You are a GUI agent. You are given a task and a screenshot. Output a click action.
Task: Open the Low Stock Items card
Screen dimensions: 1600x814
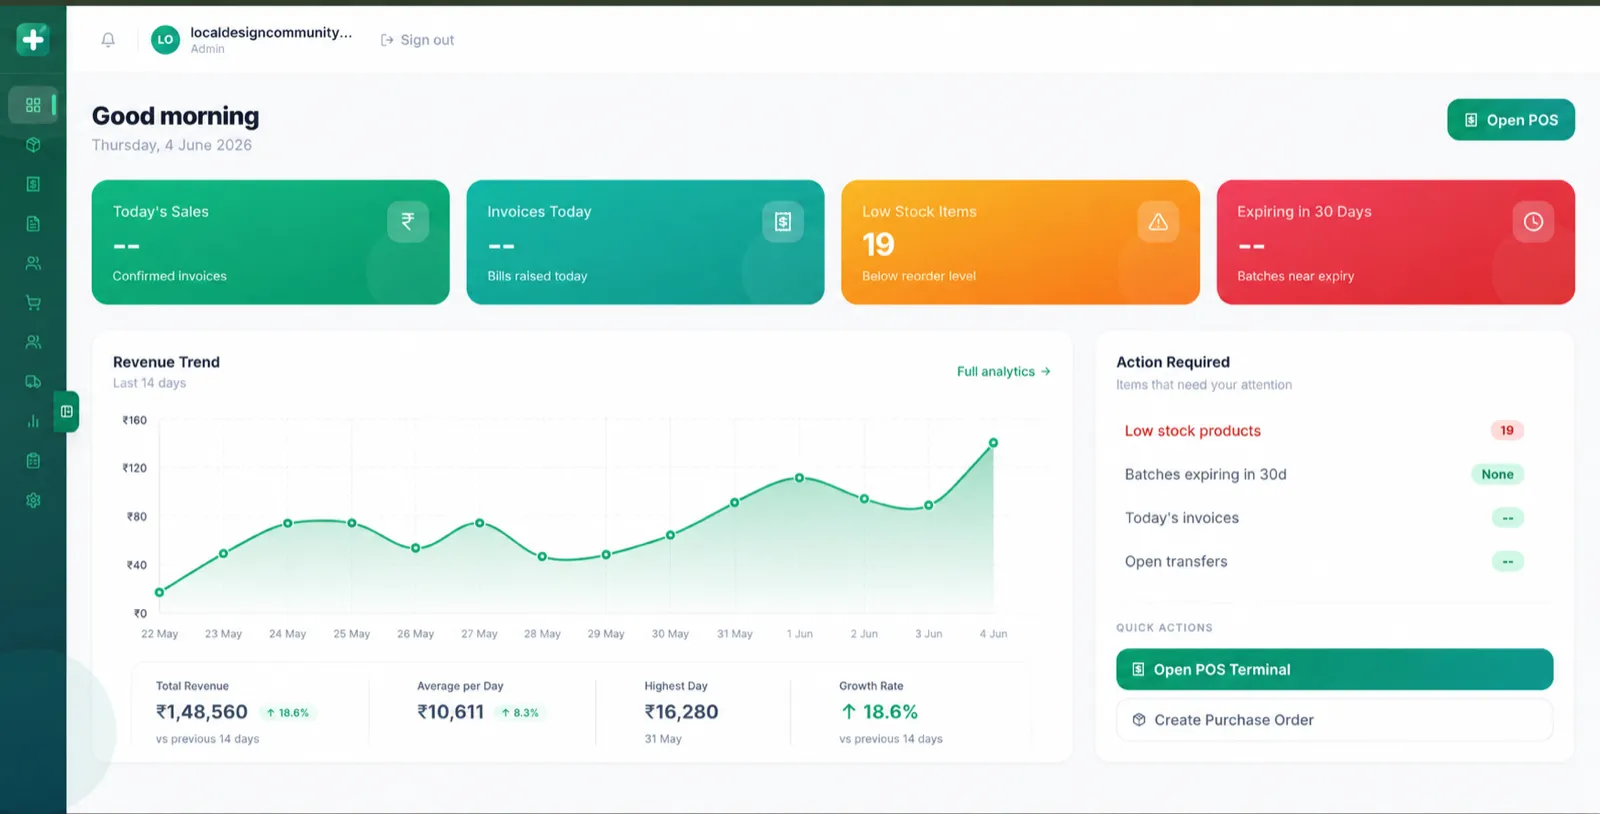click(1020, 242)
